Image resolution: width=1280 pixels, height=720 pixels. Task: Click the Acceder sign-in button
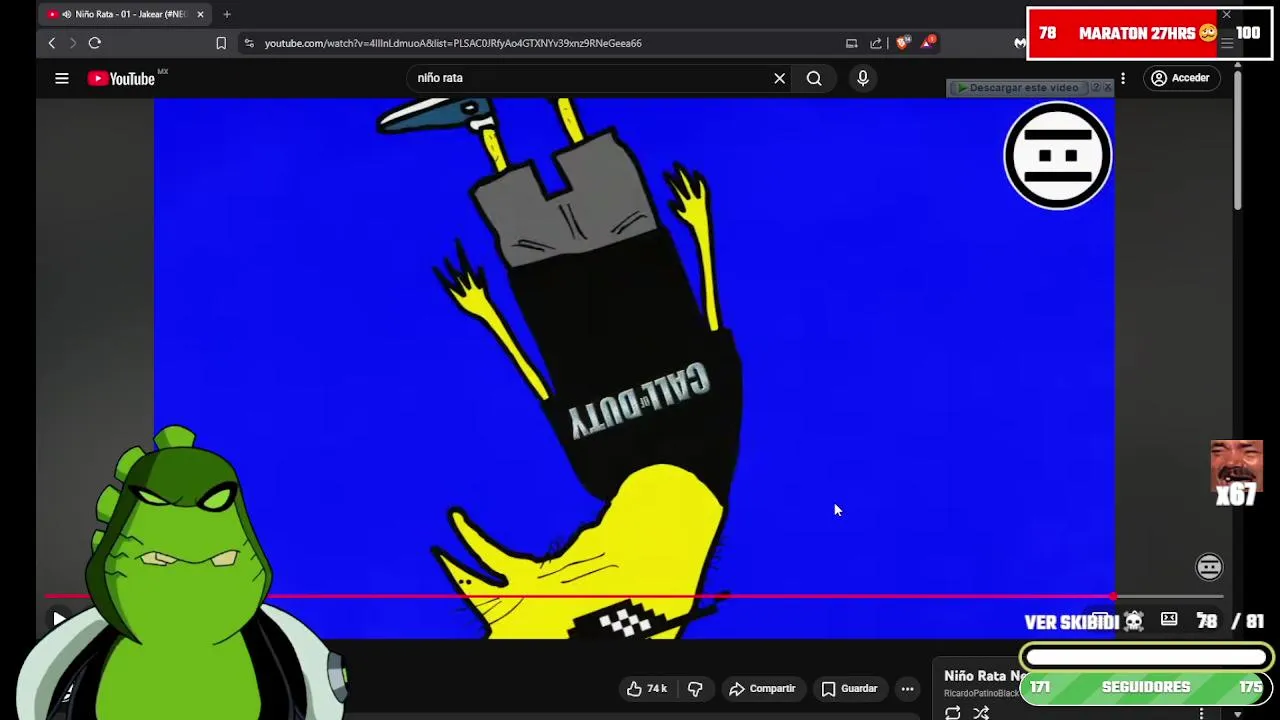(1180, 78)
